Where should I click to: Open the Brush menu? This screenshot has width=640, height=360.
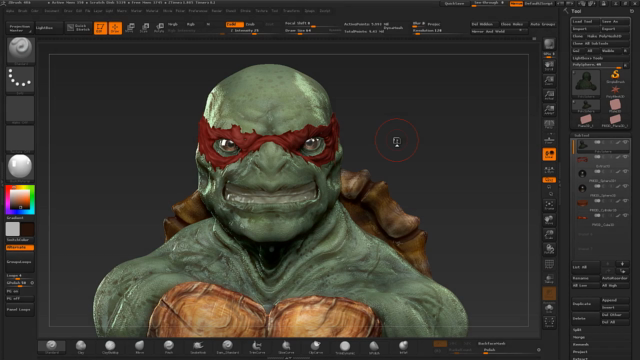(x=22, y=11)
